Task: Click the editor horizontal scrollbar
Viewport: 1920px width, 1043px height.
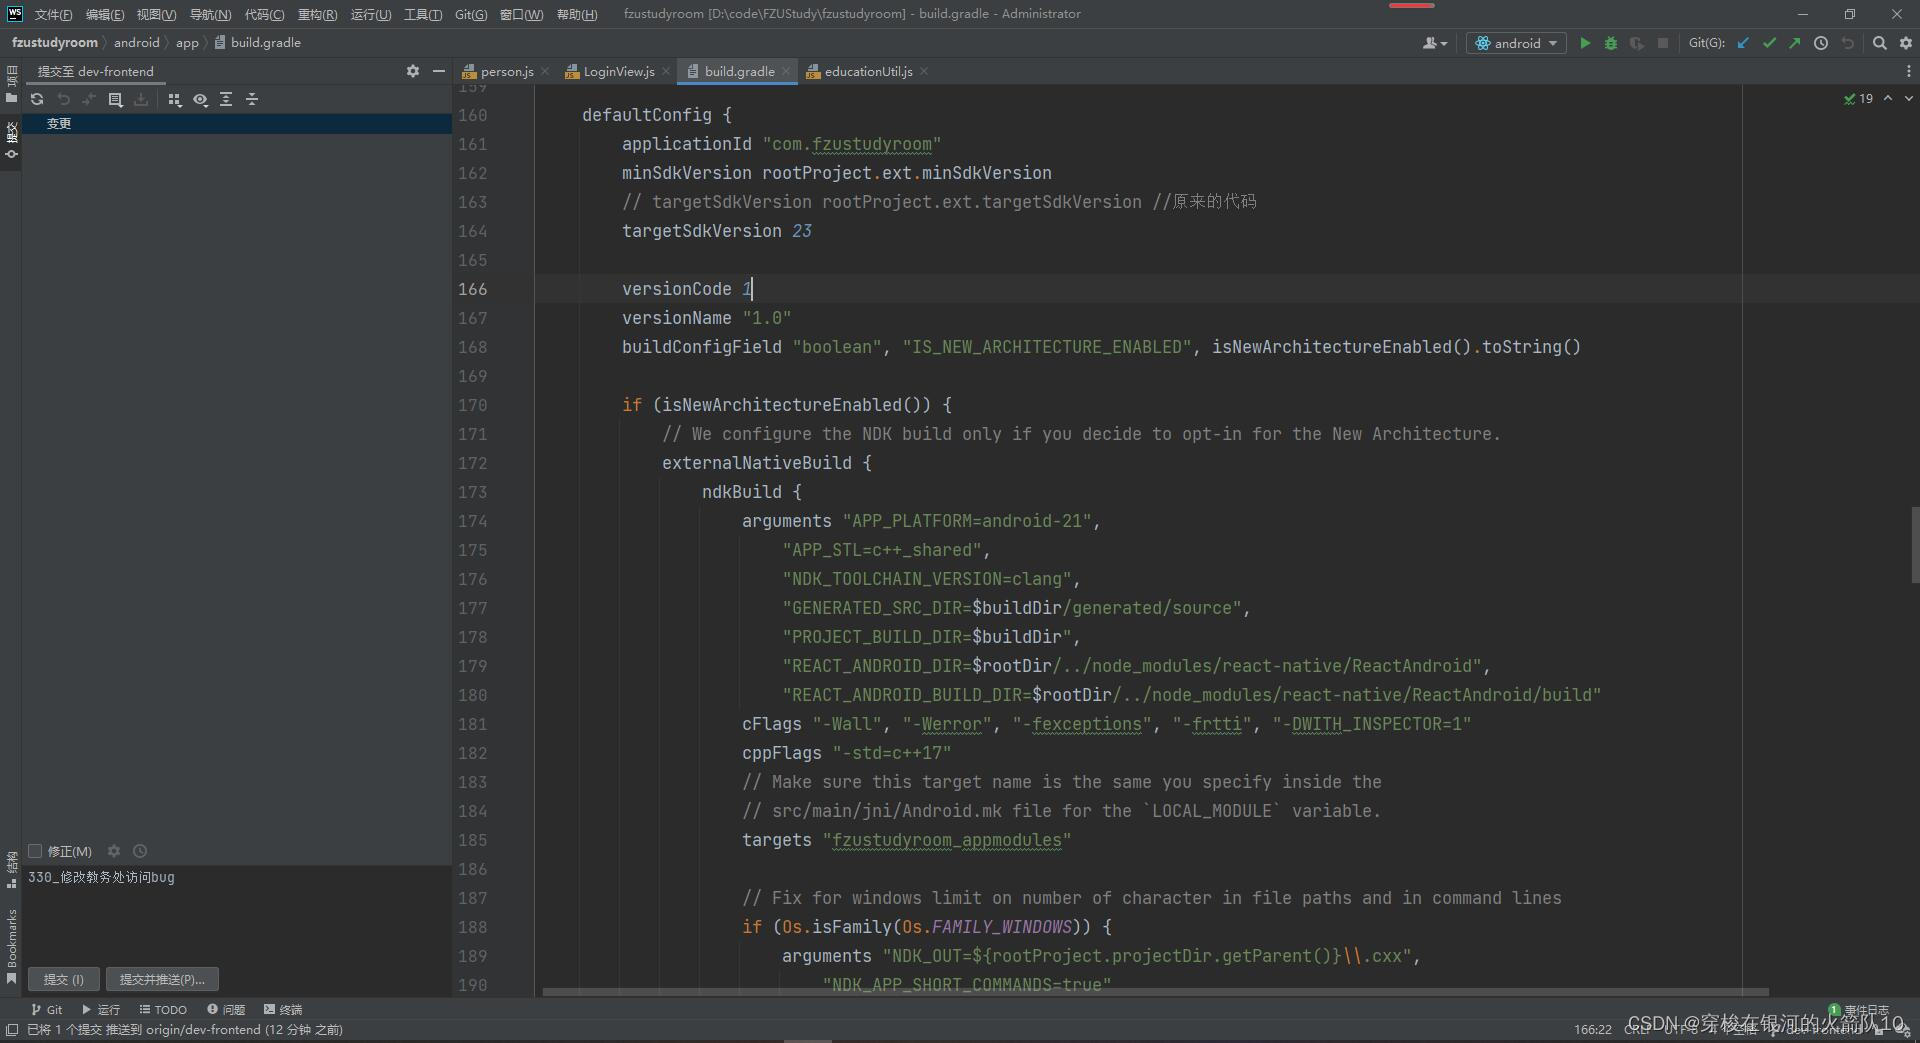Action: click(1155, 992)
